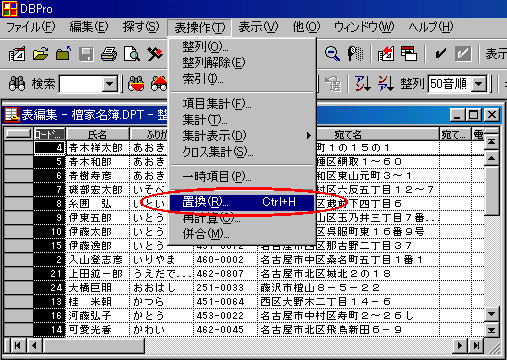Screen dimensions: 507x360
Task: Open the 50音順 sort dropdown
Action: pos(479,84)
